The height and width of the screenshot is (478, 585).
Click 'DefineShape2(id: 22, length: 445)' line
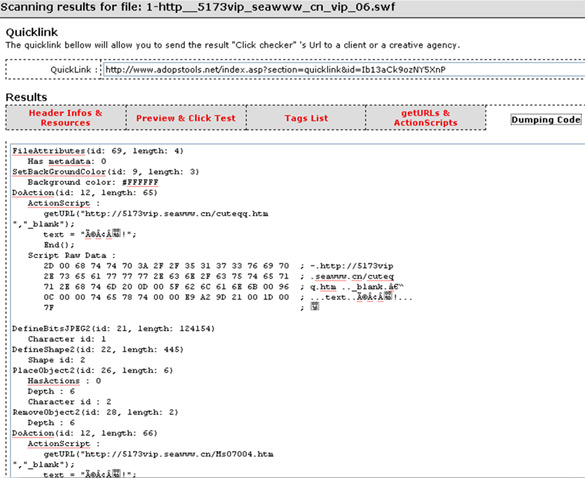point(98,350)
